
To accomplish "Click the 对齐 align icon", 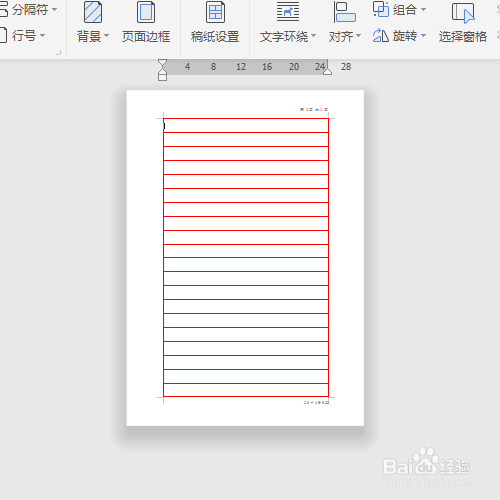I will click(345, 12).
